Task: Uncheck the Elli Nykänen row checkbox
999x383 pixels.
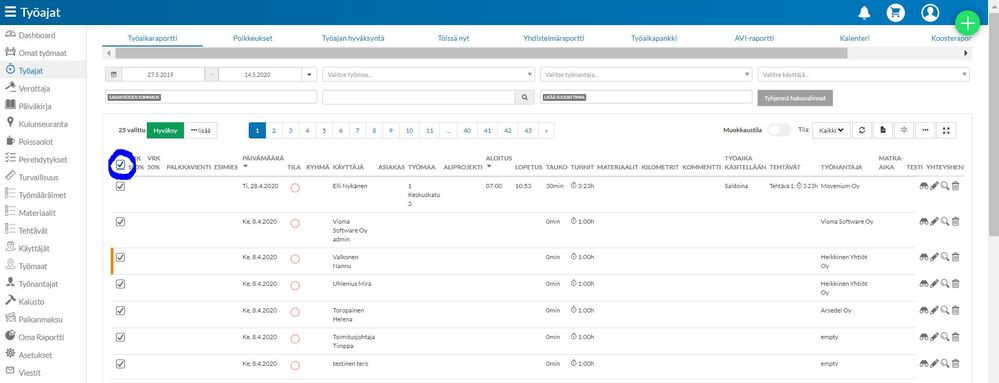Action: [120, 186]
